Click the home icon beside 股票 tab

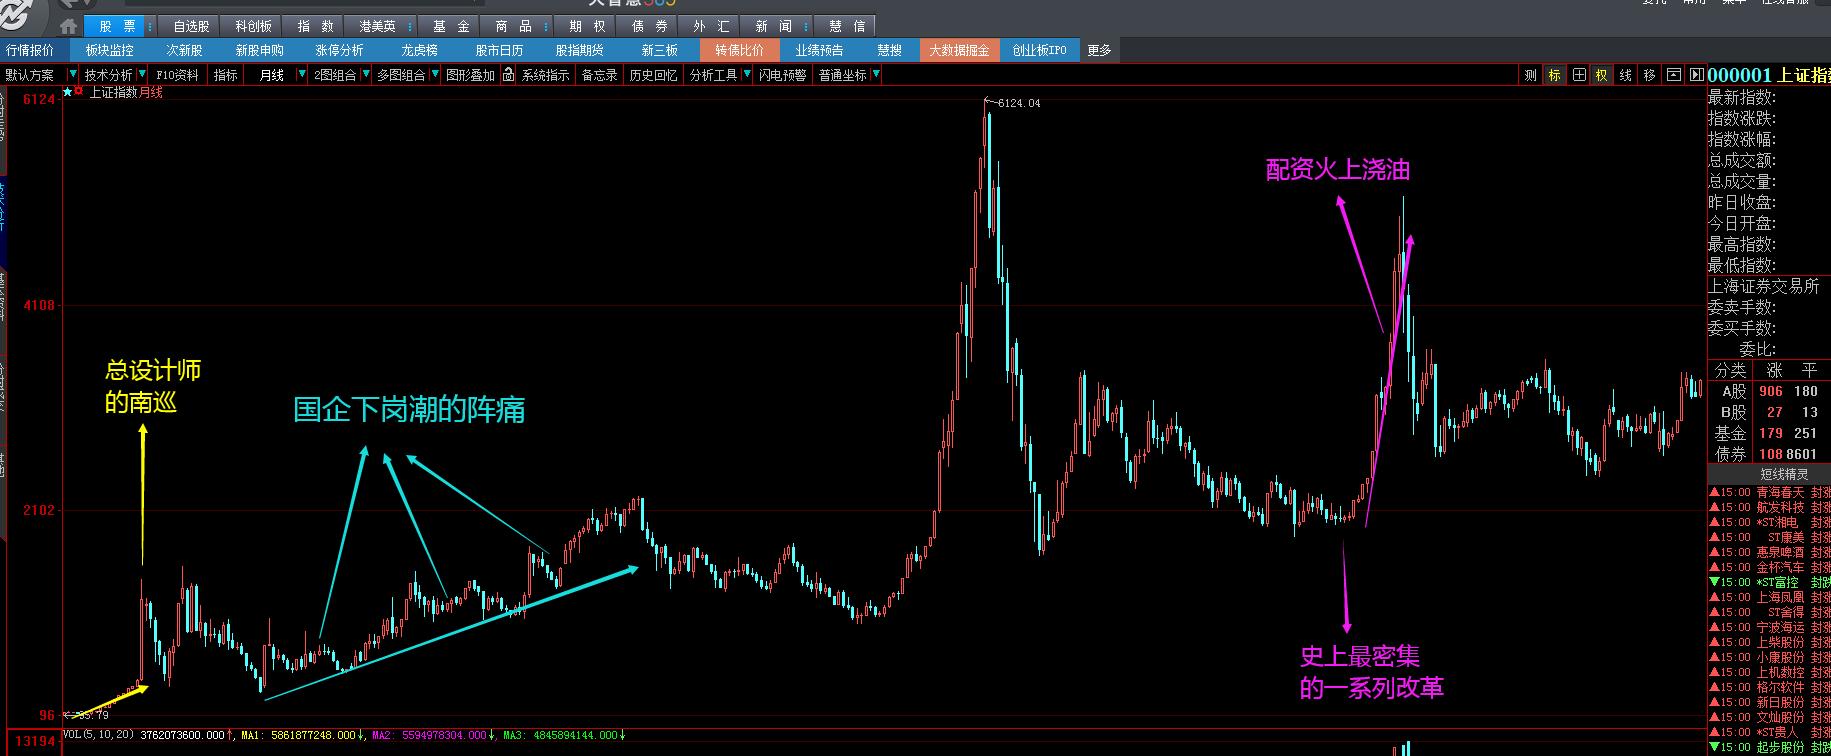point(68,26)
